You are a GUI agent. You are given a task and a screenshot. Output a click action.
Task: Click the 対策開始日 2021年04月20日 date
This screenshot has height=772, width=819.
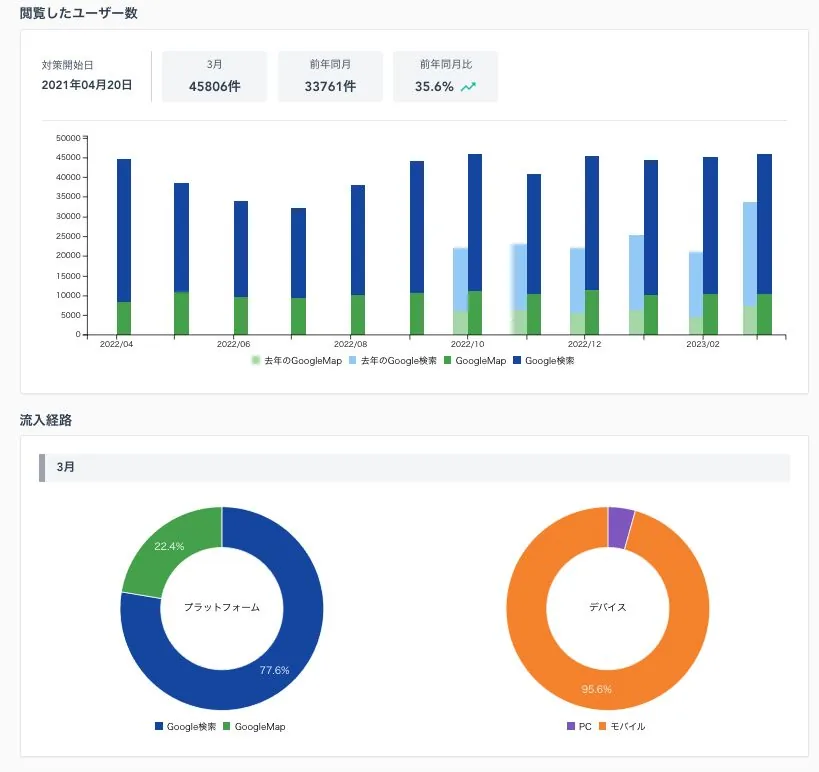[87, 85]
